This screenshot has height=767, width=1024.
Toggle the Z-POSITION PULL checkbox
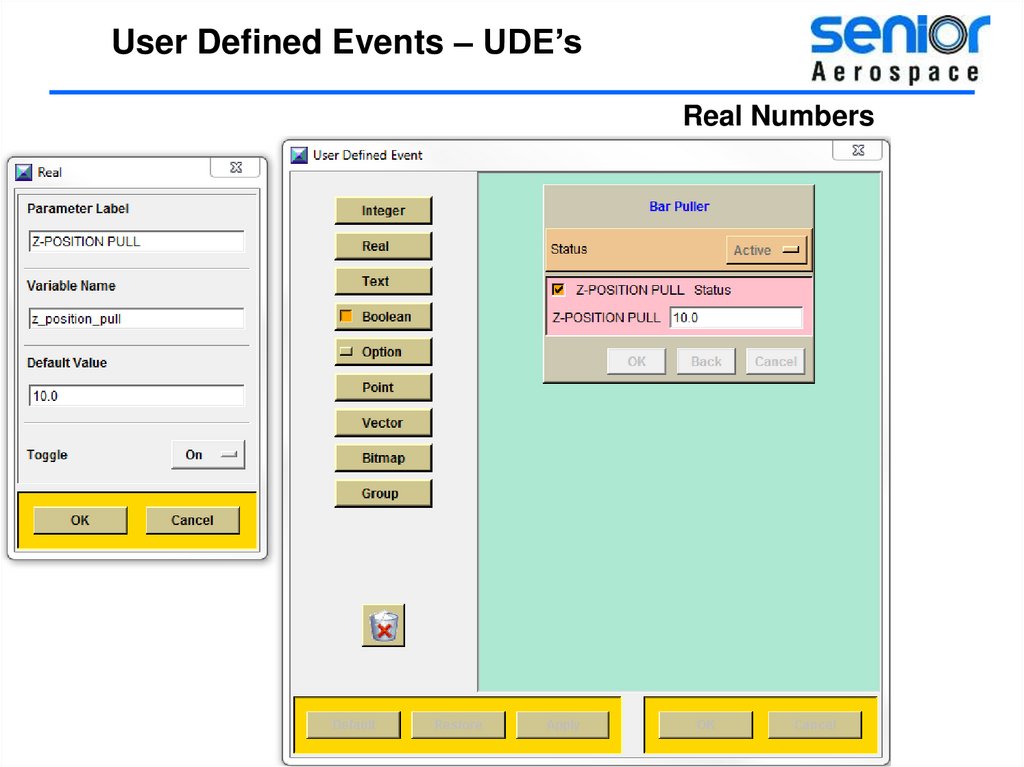[558, 289]
